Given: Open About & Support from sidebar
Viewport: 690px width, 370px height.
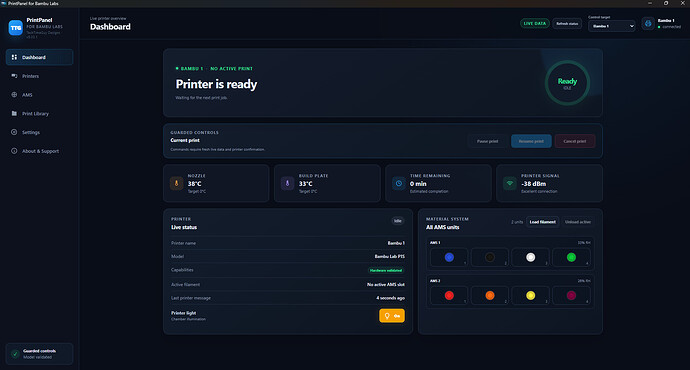Looking at the screenshot, I should point(39,151).
